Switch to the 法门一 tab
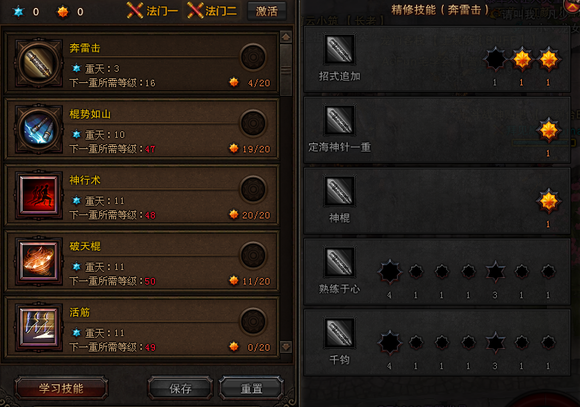This screenshot has width=580, height=407. tap(152, 11)
